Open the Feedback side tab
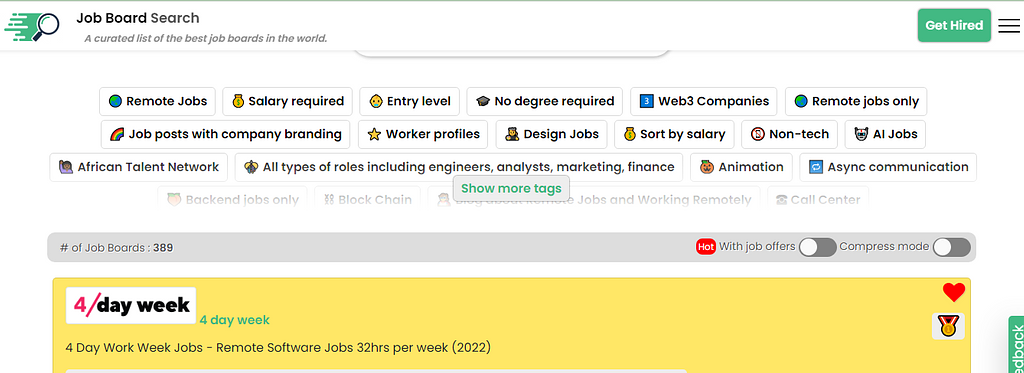The image size is (1024, 373). tap(1016, 345)
